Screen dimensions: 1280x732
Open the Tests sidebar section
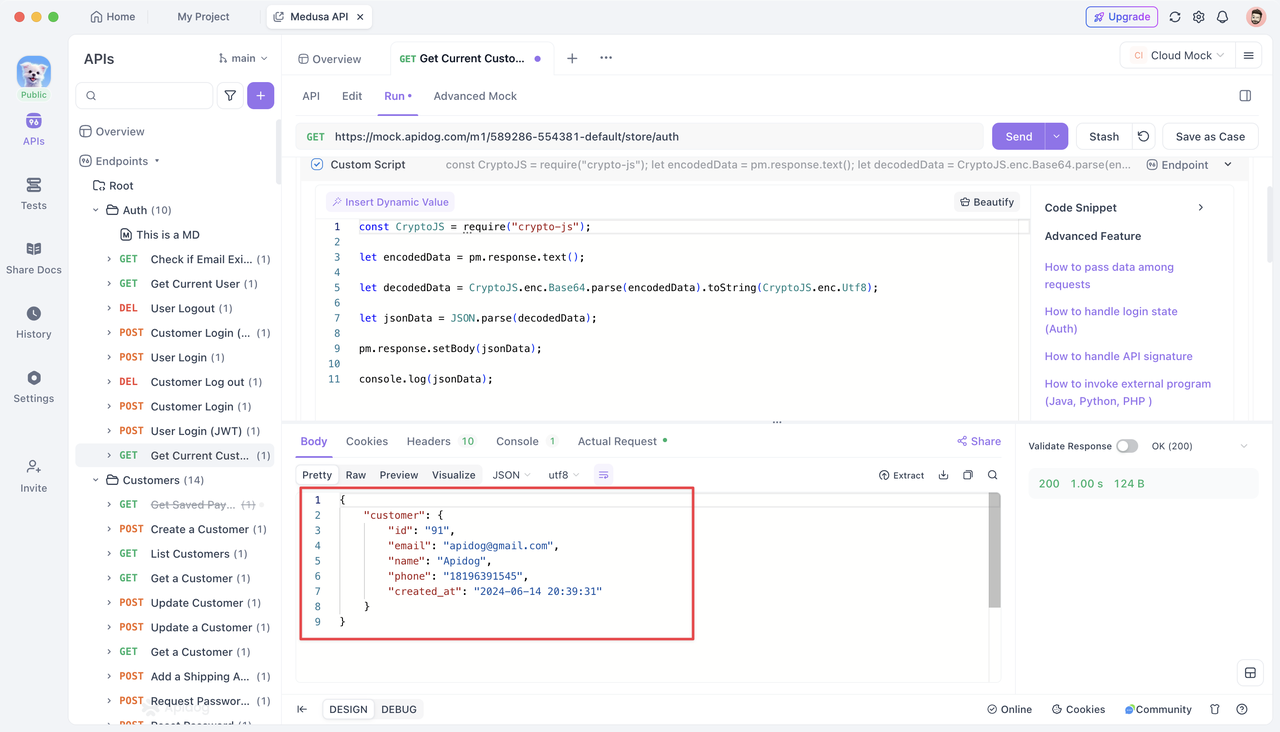[x=34, y=194]
